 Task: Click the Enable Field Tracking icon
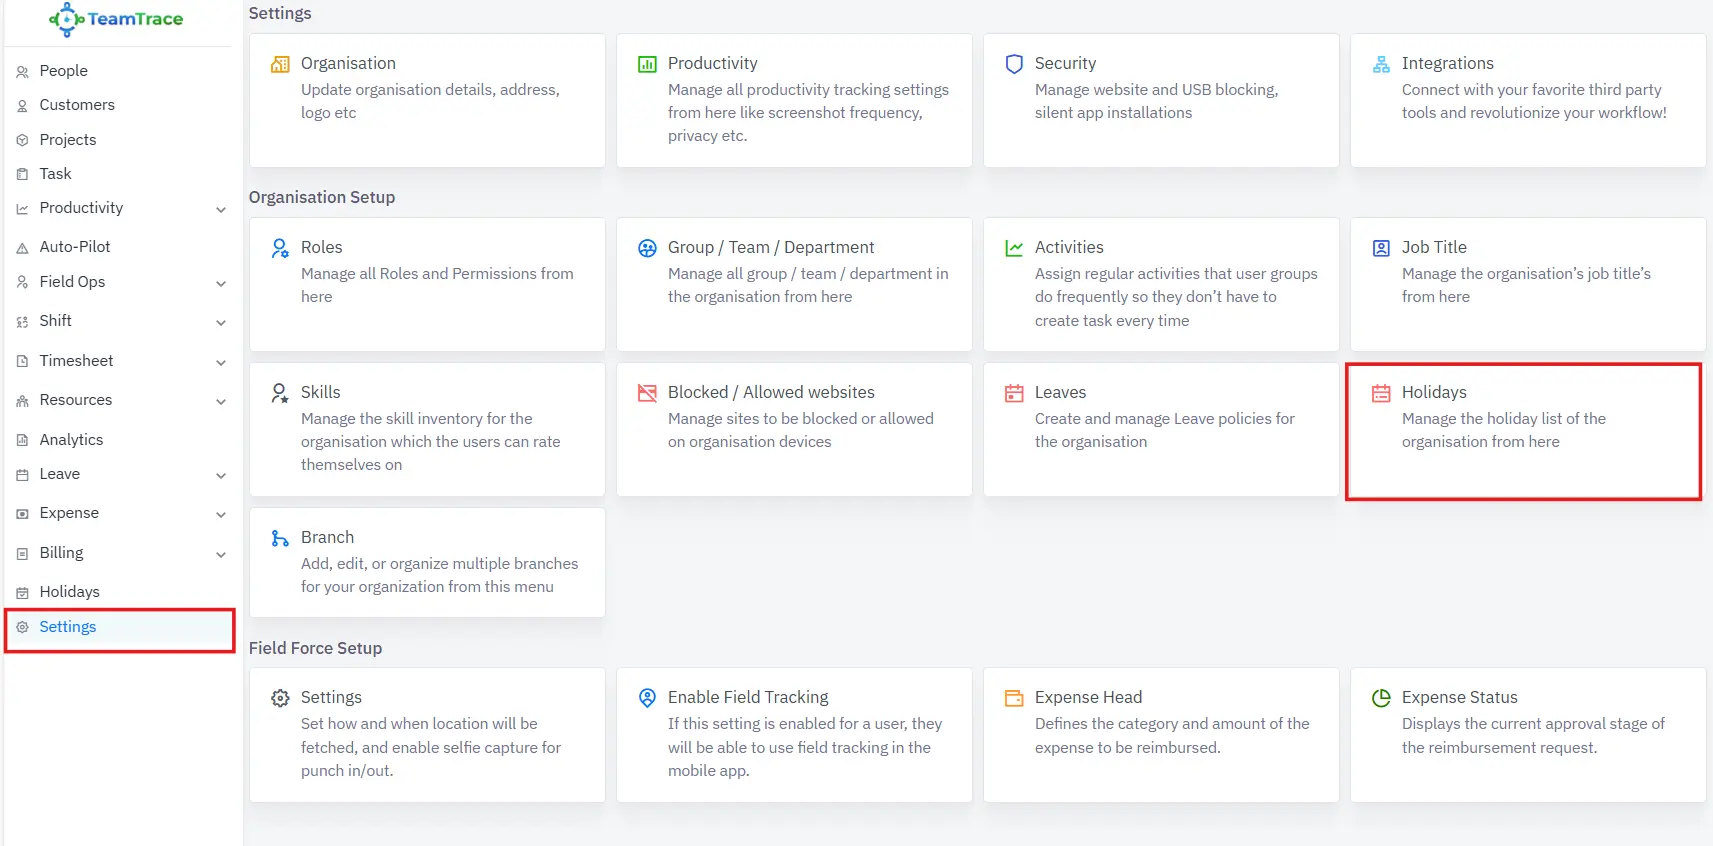[x=647, y=698]
